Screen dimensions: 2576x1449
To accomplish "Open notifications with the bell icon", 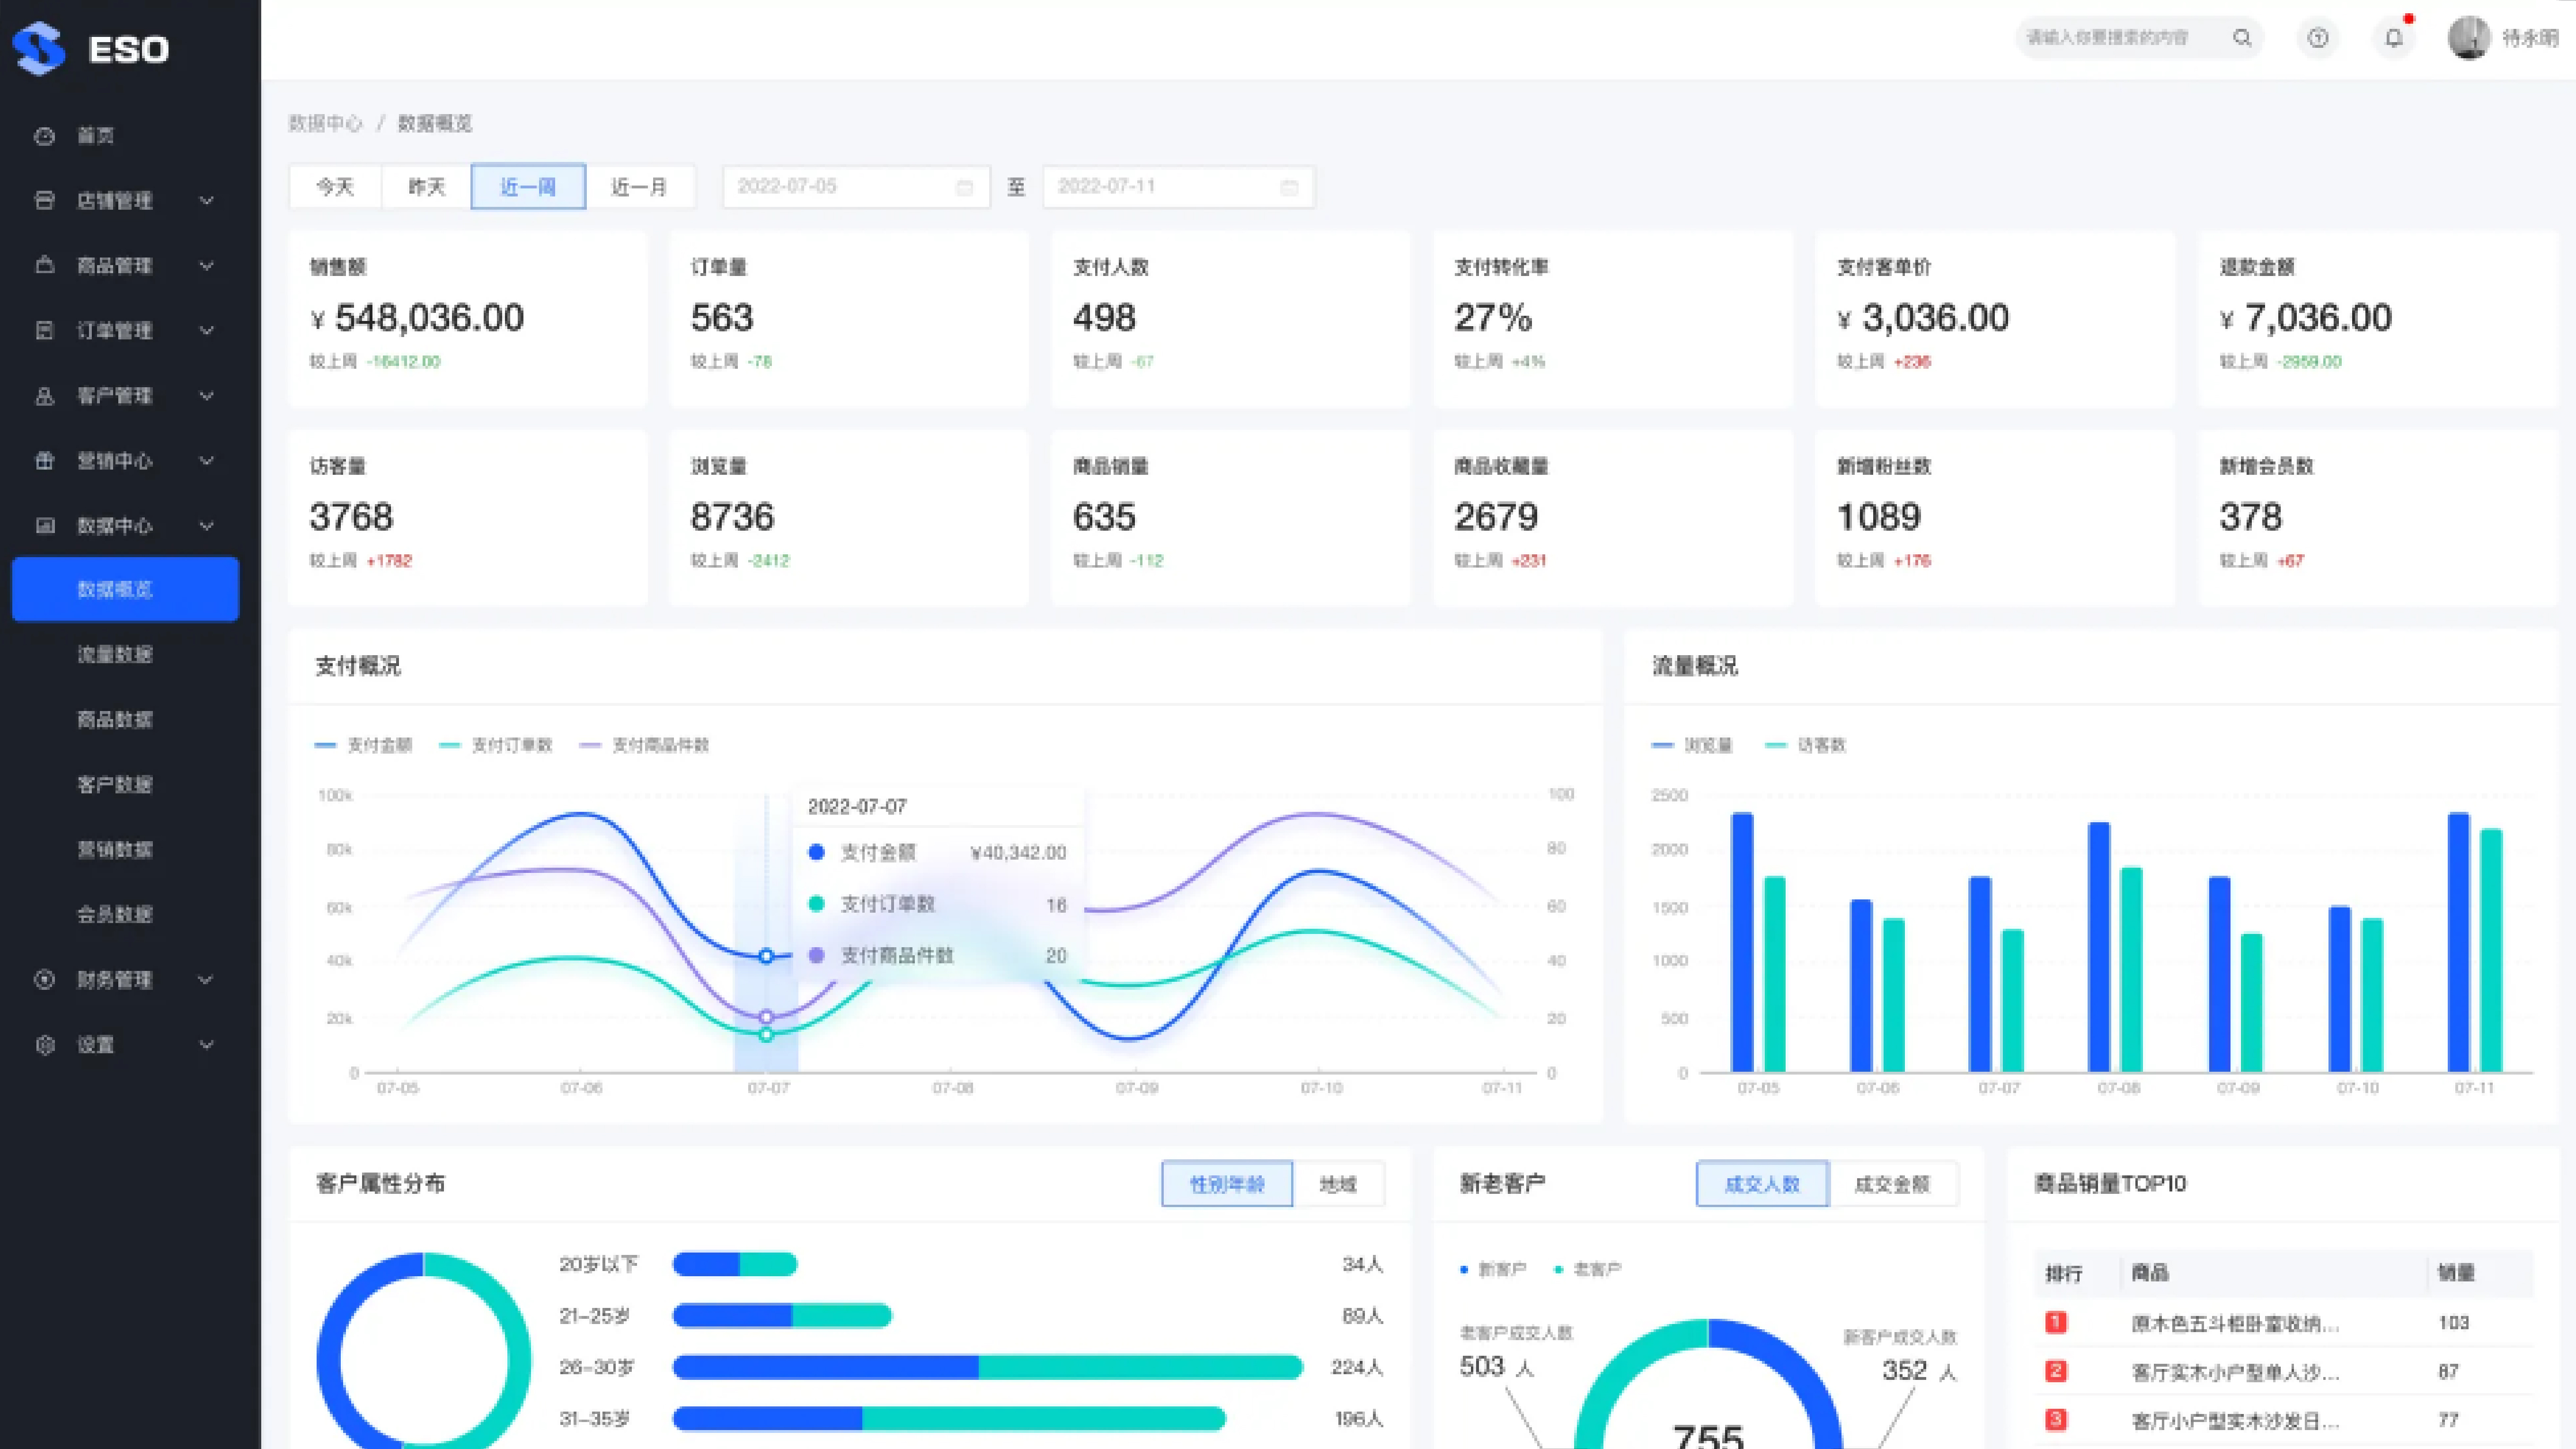I will [x=2393, y=38].
